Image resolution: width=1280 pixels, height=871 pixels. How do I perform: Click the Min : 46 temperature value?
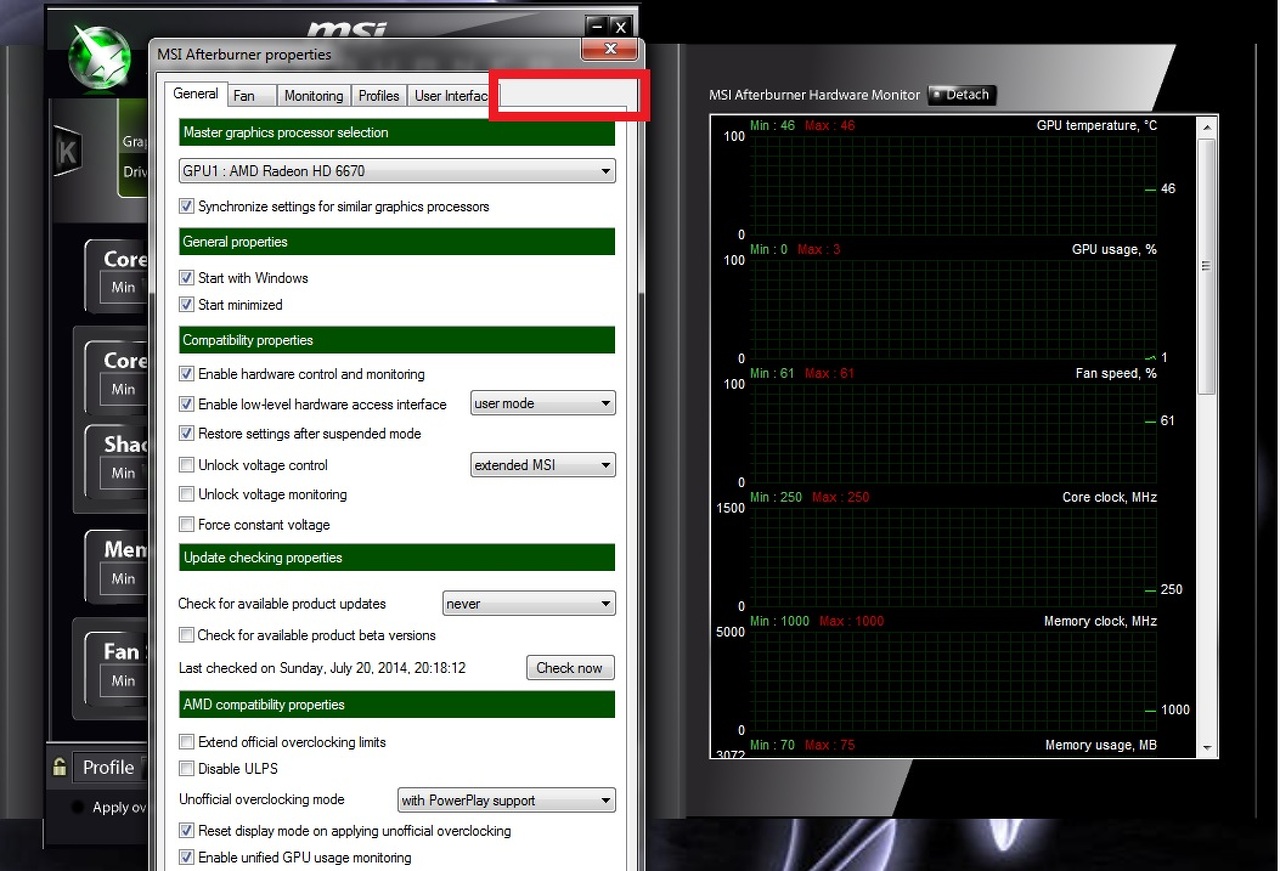(x=772, y=125)
